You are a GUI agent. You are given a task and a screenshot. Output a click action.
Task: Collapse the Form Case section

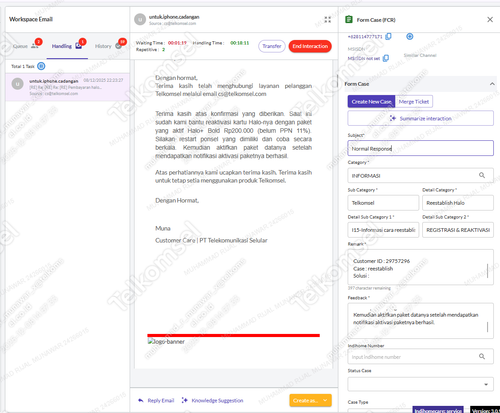[492, 84]
